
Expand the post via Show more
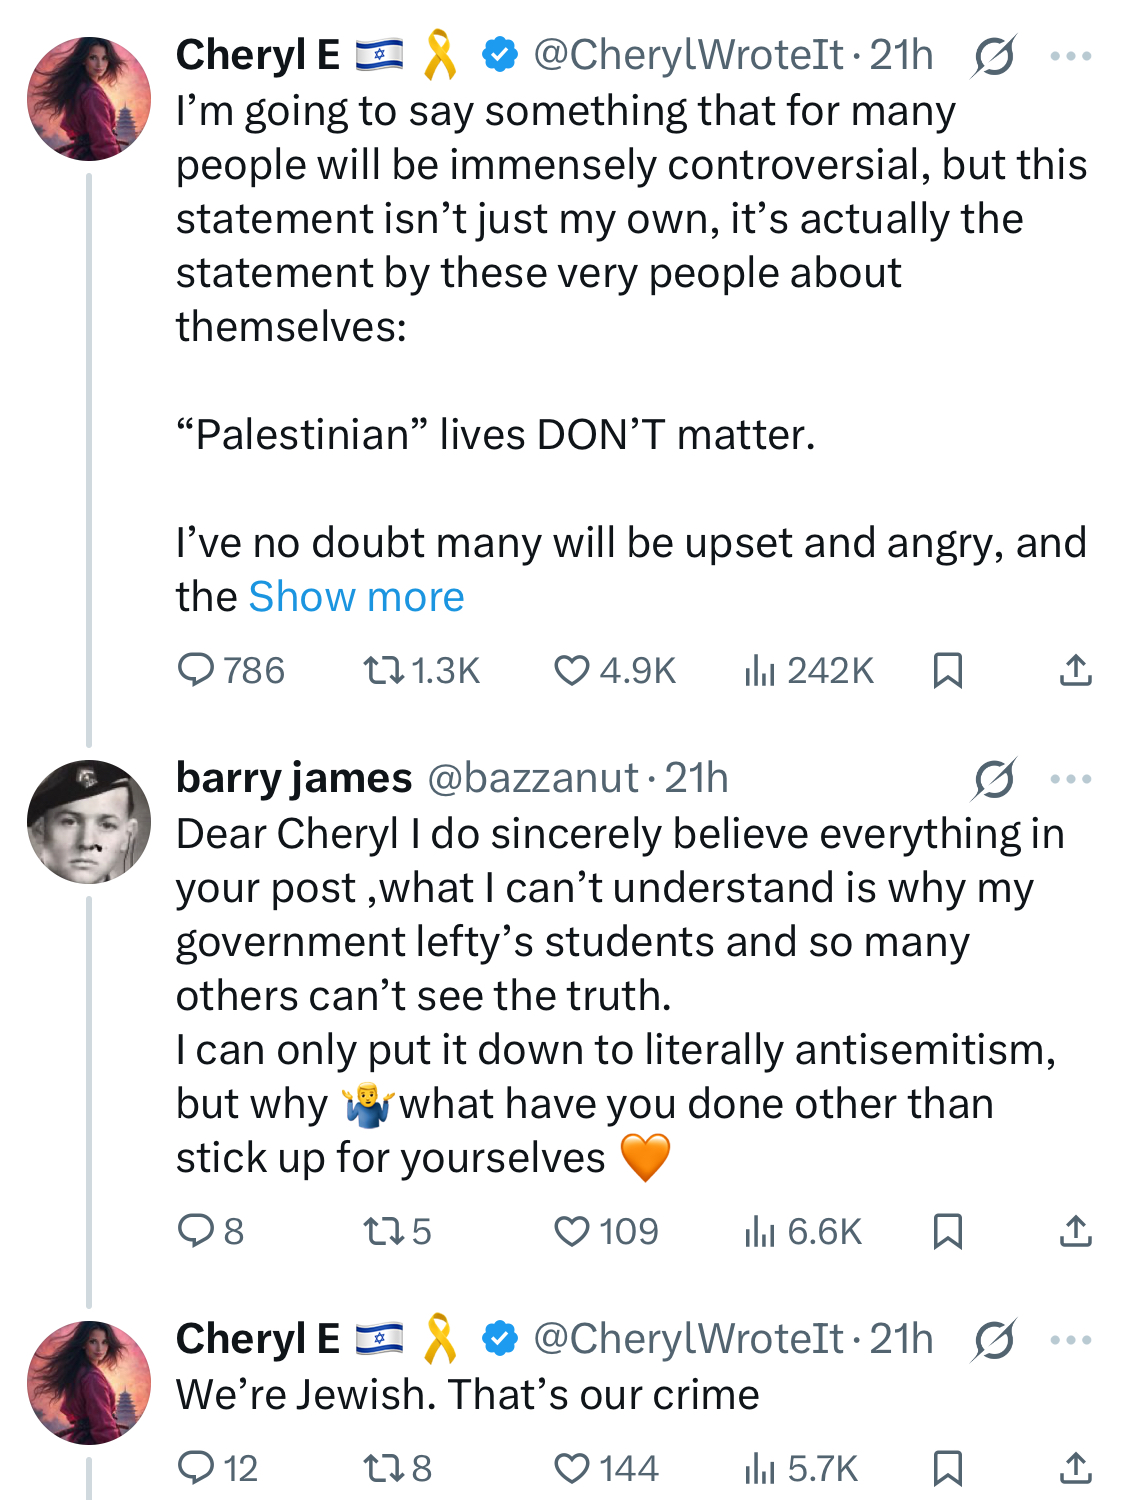click(x=357, y=597)
